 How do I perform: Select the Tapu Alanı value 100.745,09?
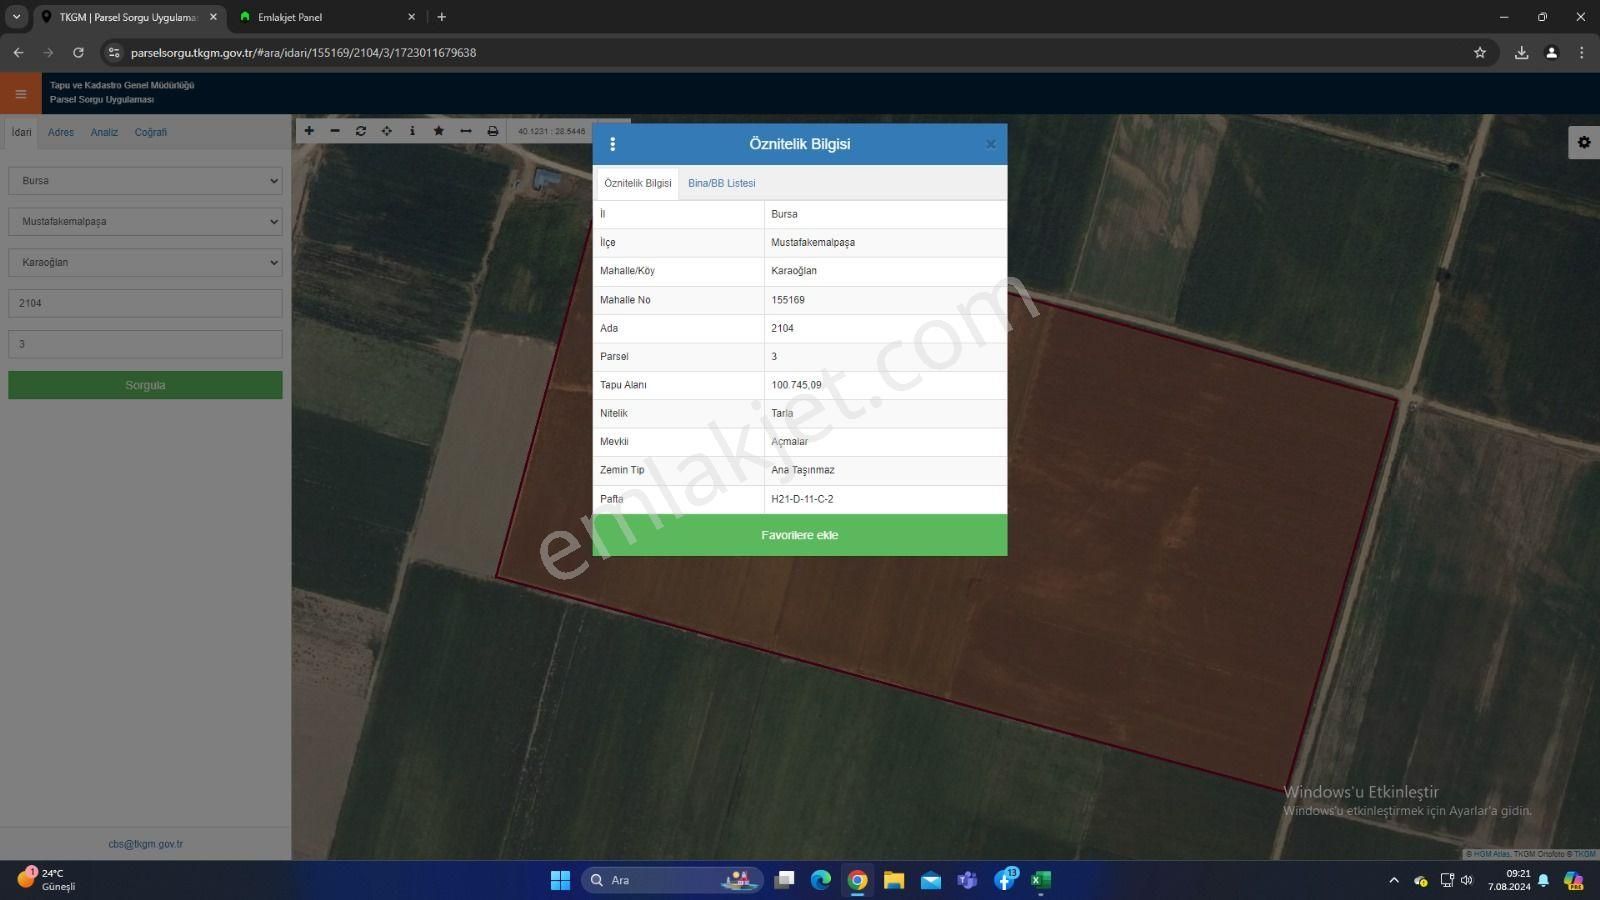(796, 385)
